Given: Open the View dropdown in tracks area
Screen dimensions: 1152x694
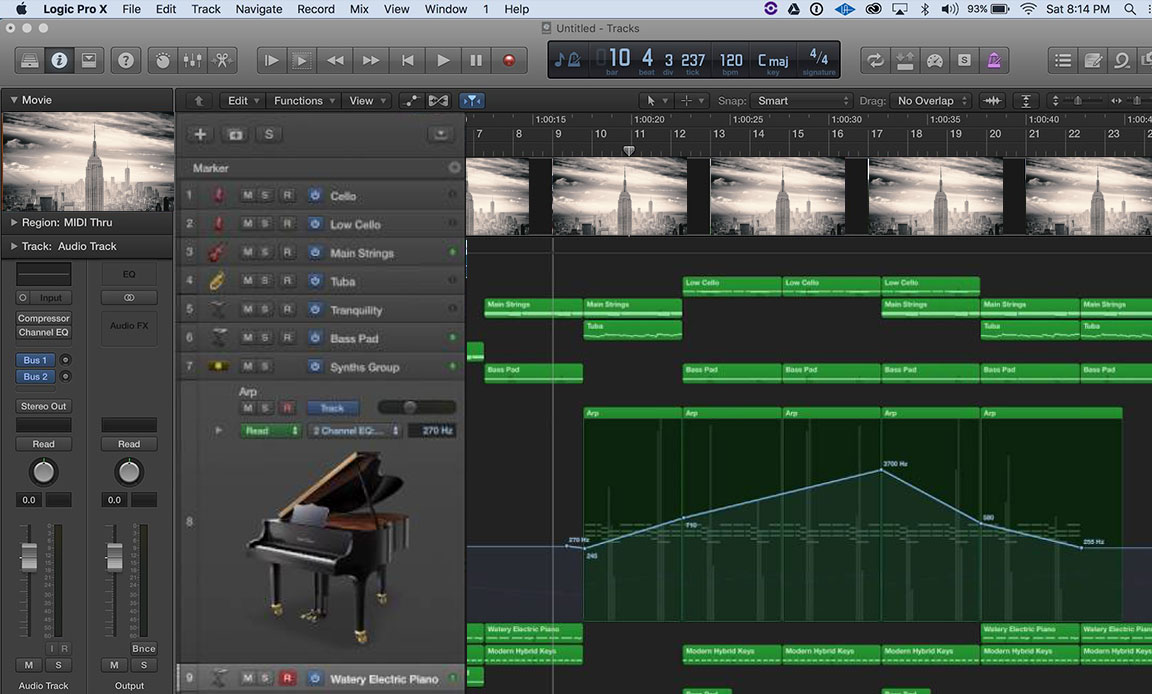Looking at the screenshot, I should (367, 101).
